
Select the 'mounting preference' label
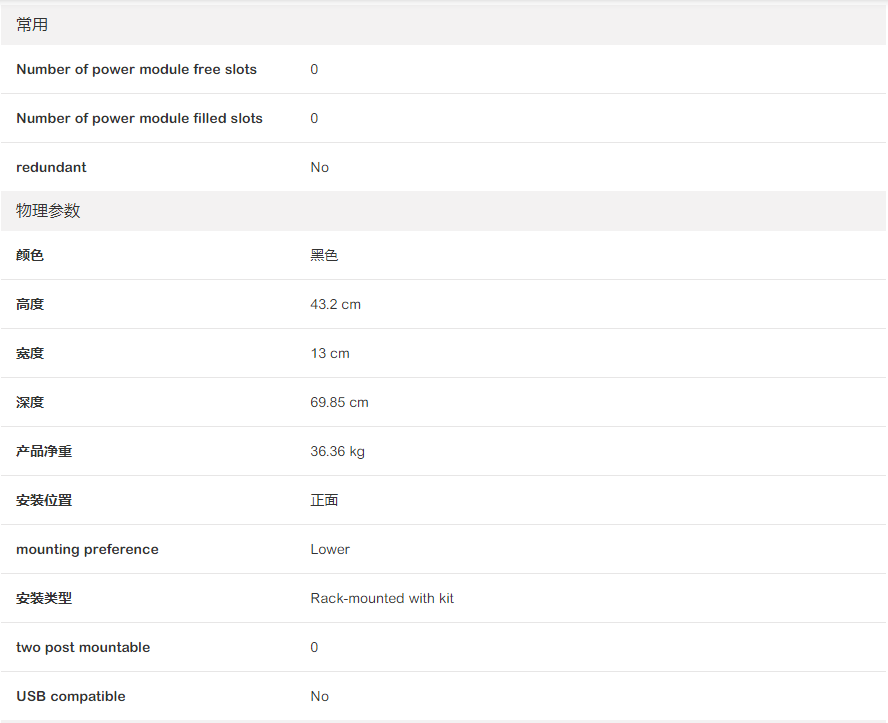[x=87, y=549]
